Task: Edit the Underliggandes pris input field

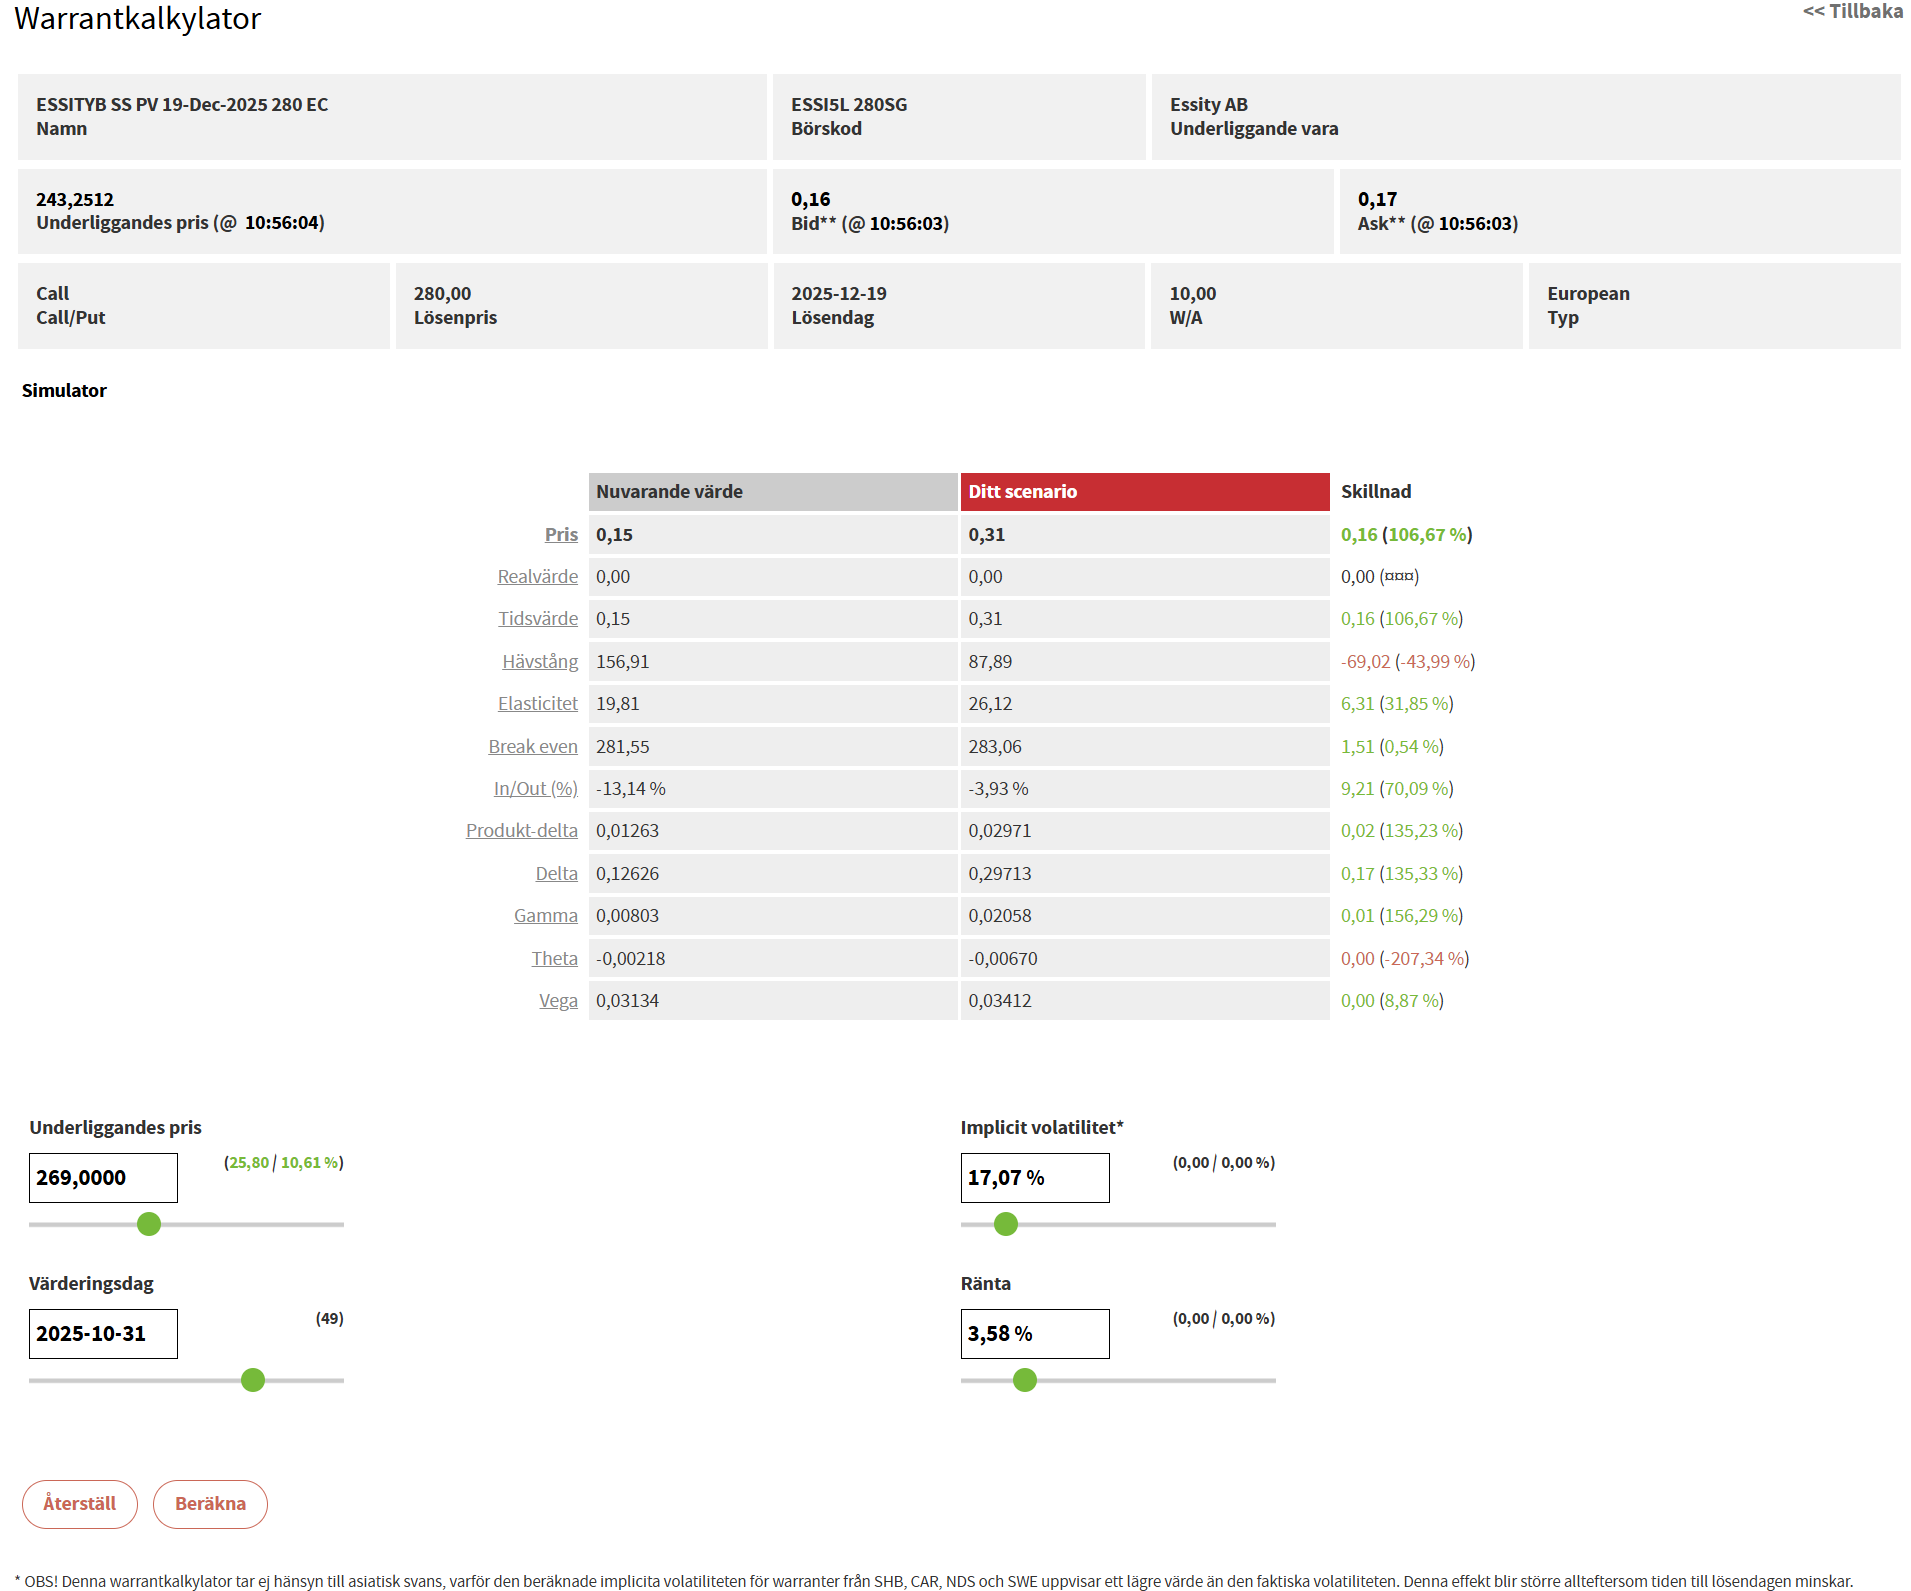Action: point(103,1178)
